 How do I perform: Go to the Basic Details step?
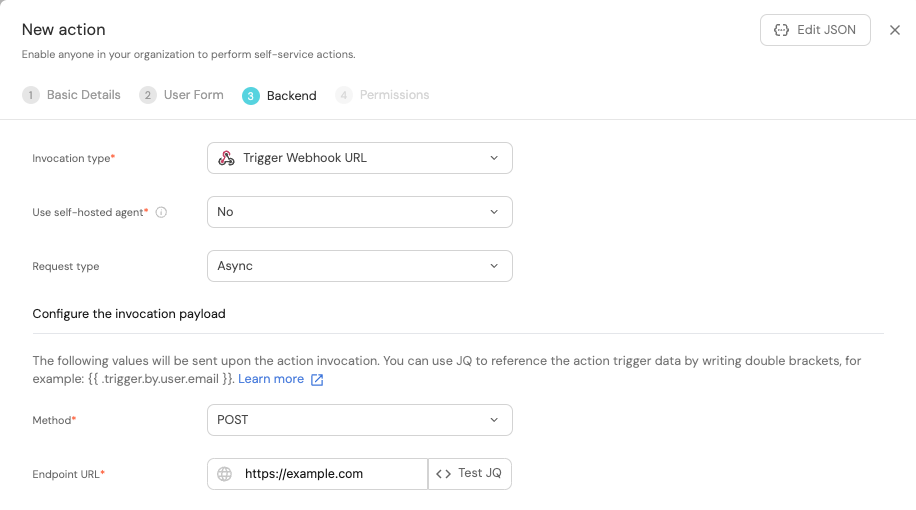tap(83, 95)
